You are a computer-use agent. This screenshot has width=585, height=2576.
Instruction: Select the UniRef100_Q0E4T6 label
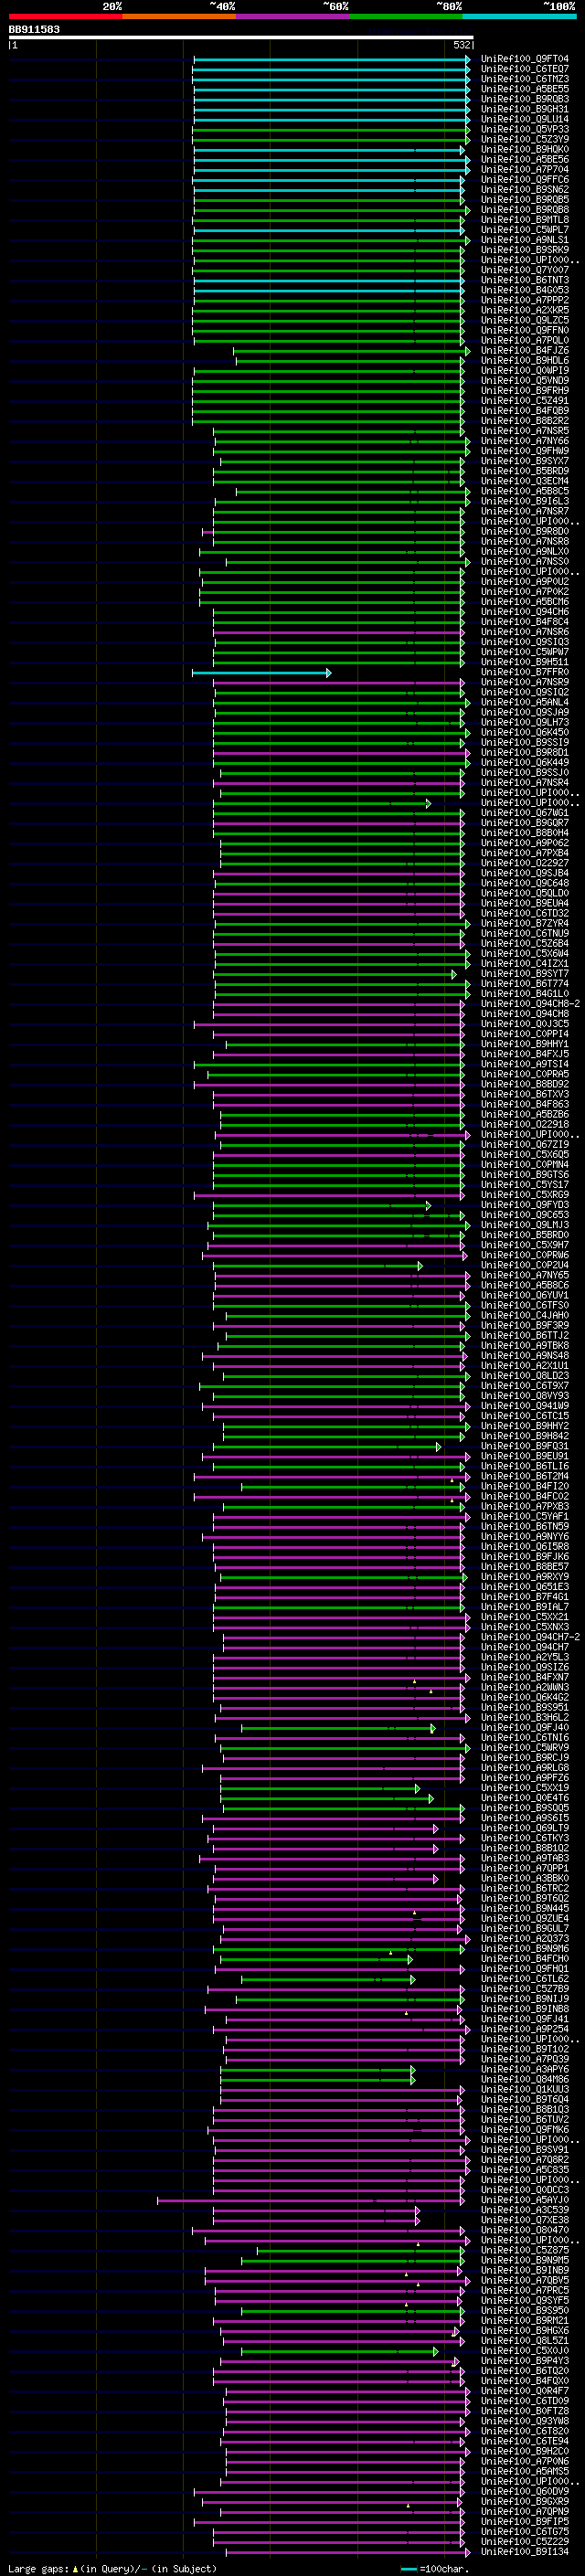(x=524, y=1798)
